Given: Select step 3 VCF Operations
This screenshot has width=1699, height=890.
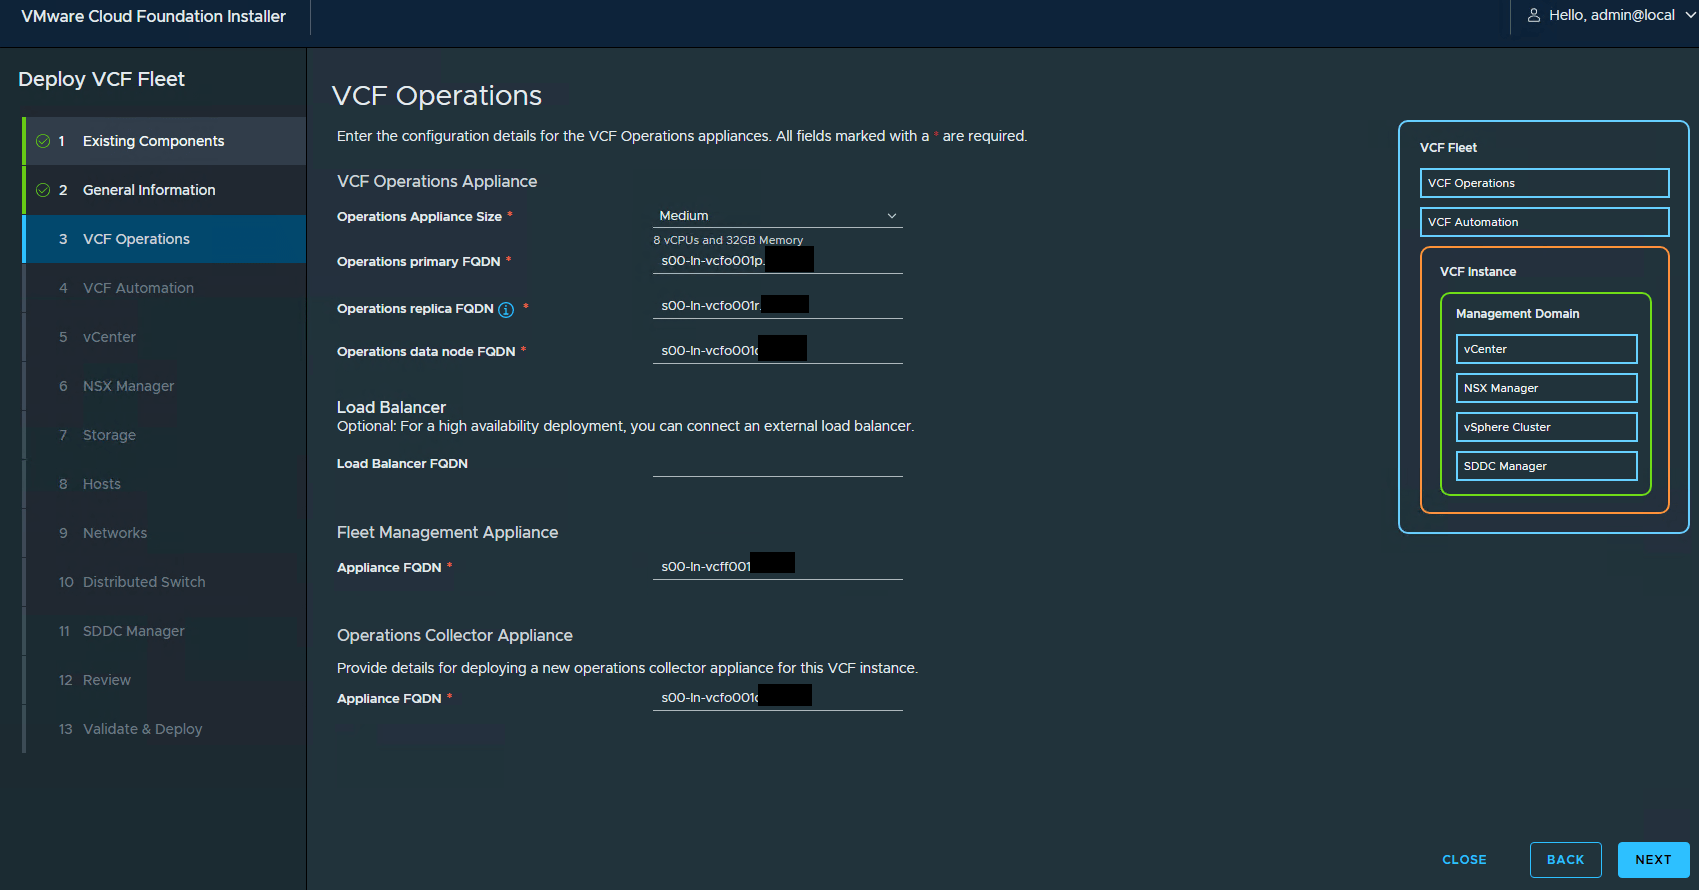Looking at the screenshot, I should pos(165,239).
